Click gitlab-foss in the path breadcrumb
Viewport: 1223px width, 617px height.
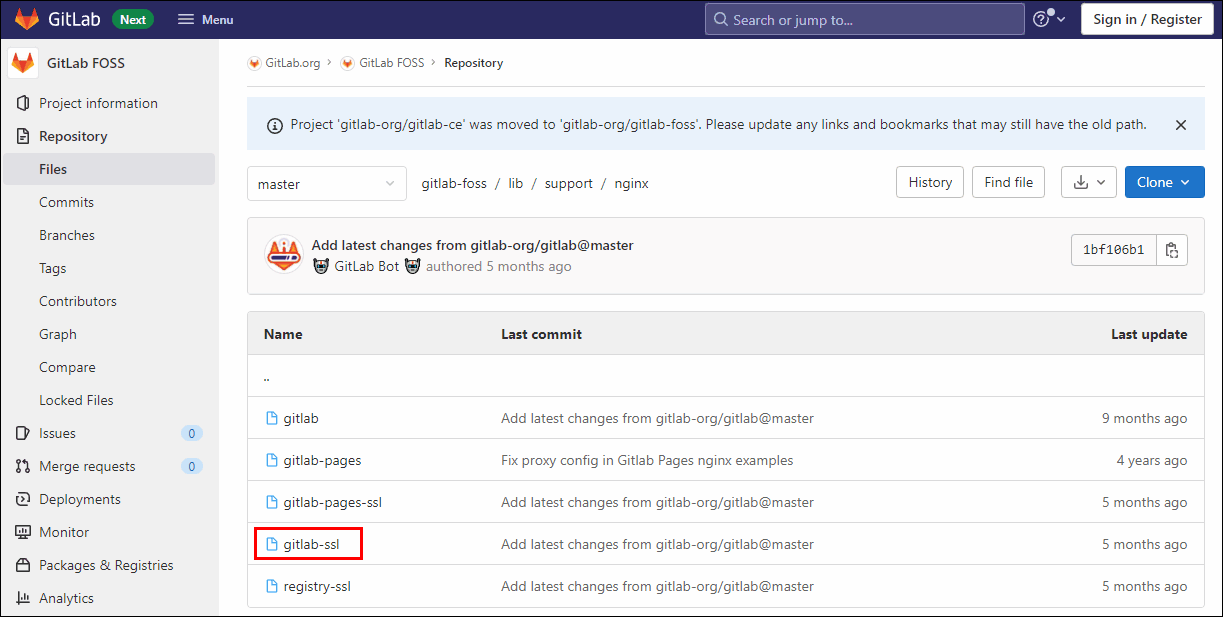[454, 183]
